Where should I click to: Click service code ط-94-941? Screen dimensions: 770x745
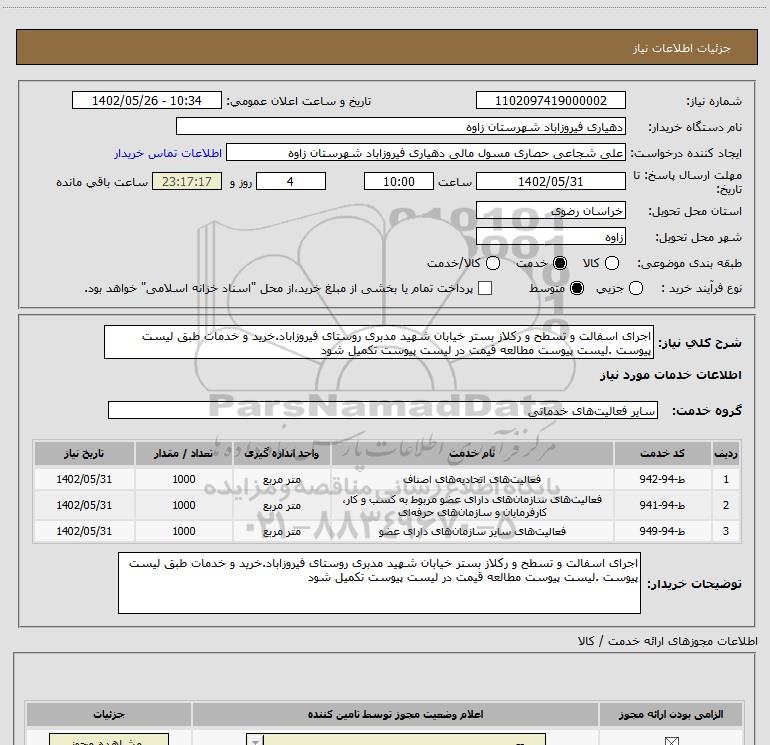(x=662, y=505)
